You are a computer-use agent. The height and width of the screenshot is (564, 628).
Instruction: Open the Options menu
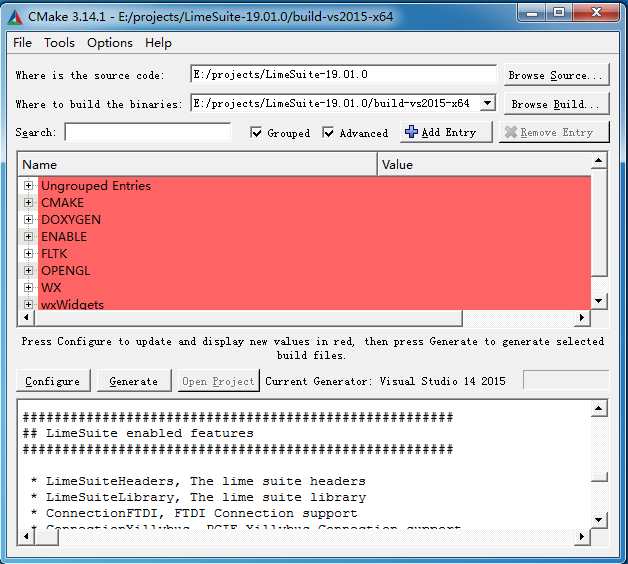pyautogui.click(x=110, y=42)
